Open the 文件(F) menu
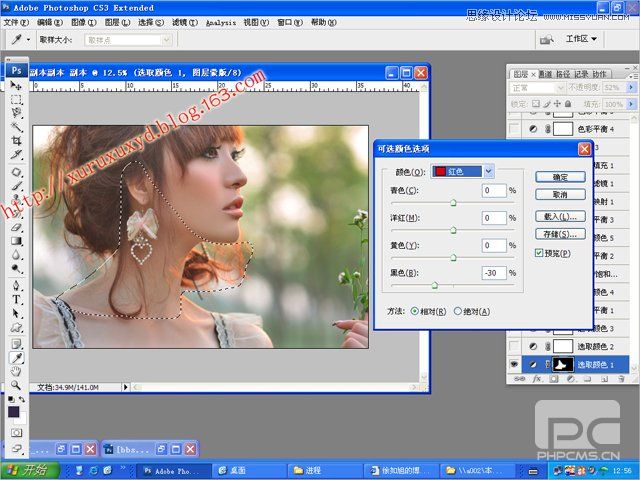 click(x=16, y=22)
